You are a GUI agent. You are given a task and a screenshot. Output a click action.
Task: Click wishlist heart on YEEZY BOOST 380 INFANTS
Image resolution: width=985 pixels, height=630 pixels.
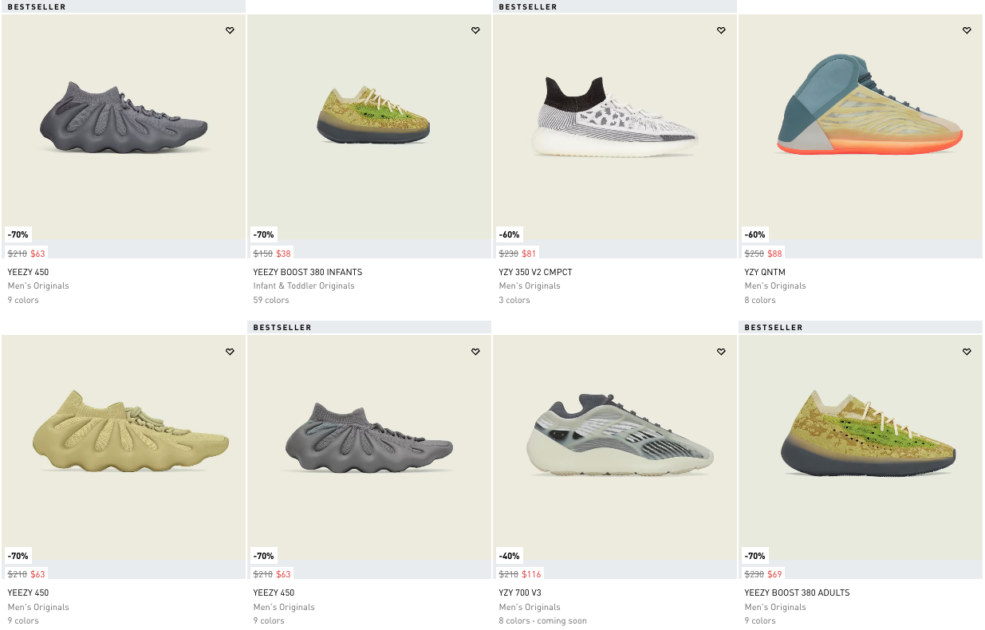tap(476, 30)
